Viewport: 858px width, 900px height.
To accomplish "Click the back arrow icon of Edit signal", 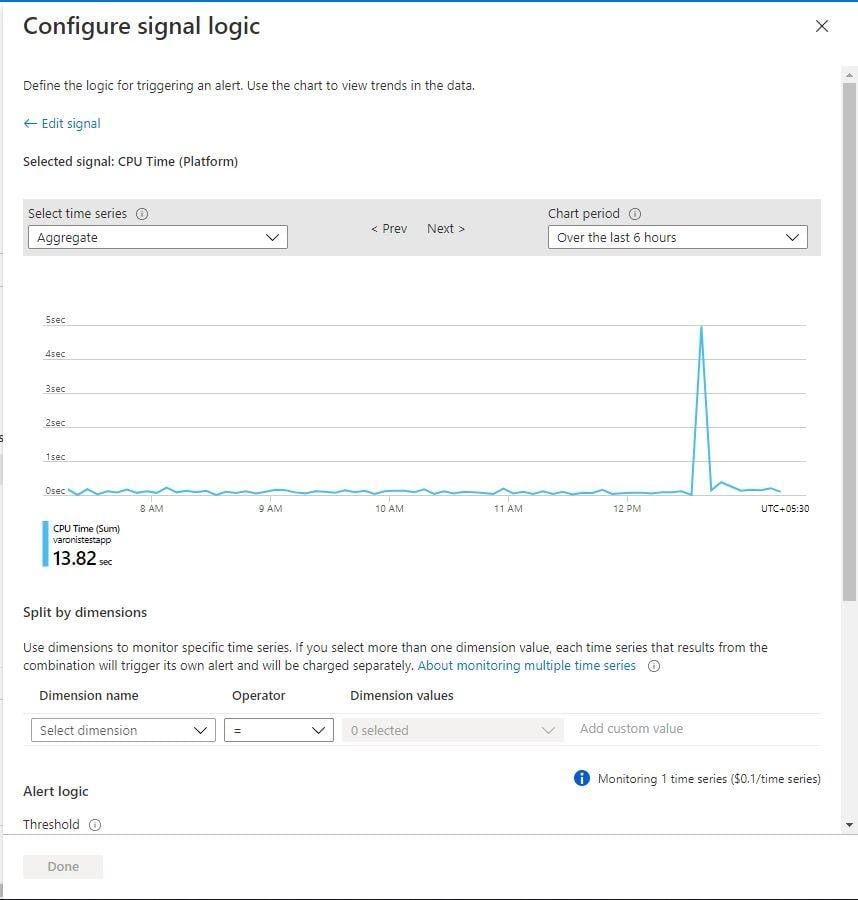I will (x=30, y=123).
